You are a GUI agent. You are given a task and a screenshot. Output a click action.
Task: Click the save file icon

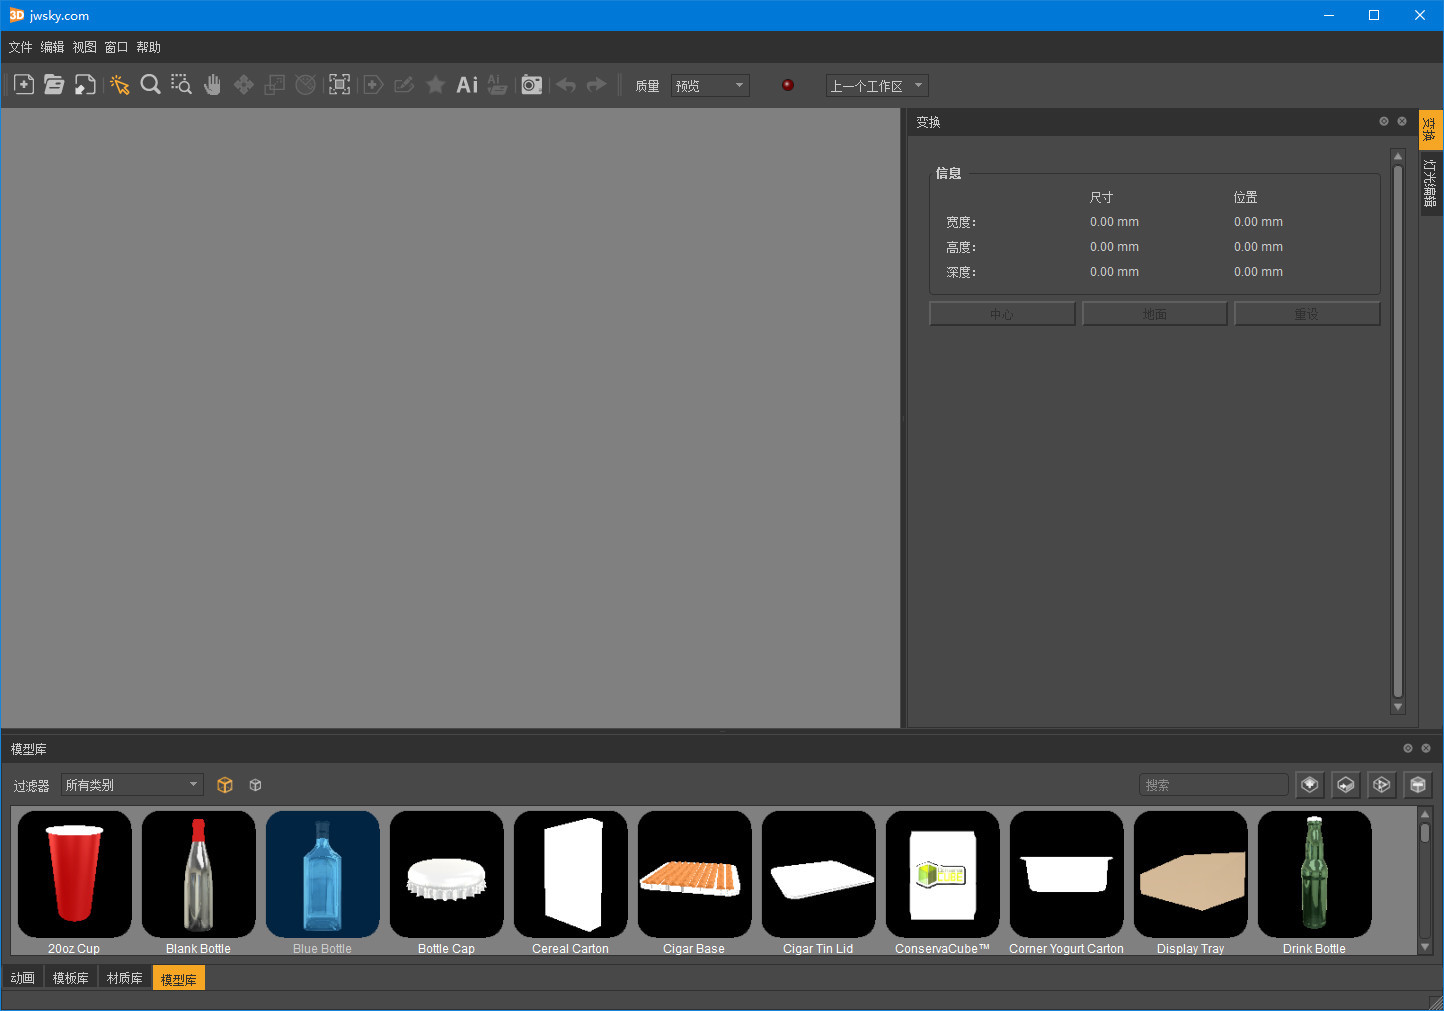click(x=85, y=85)
